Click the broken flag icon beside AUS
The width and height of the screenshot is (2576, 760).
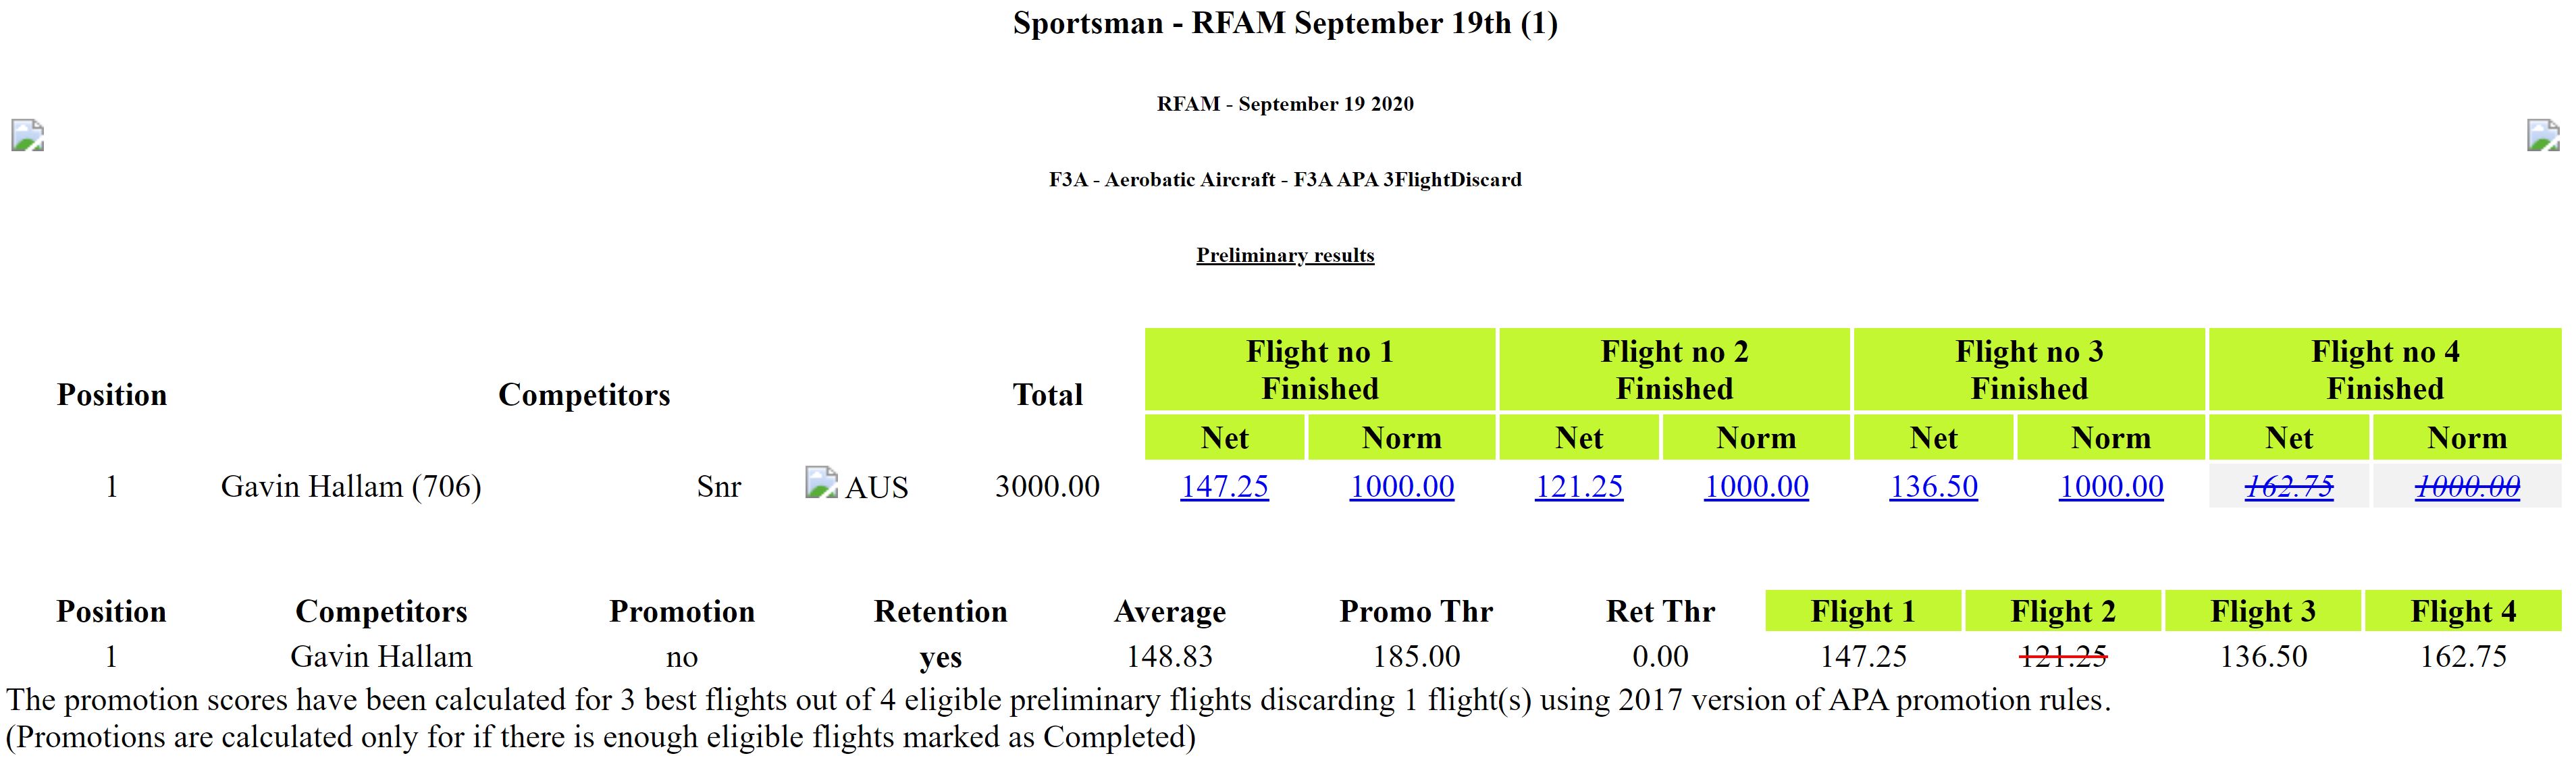point(821,483)
